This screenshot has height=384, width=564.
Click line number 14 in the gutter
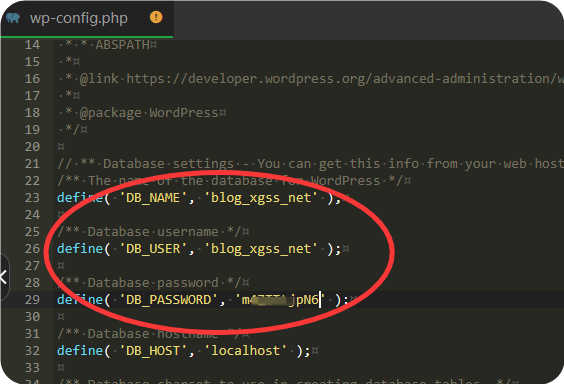tap(32, 45)
